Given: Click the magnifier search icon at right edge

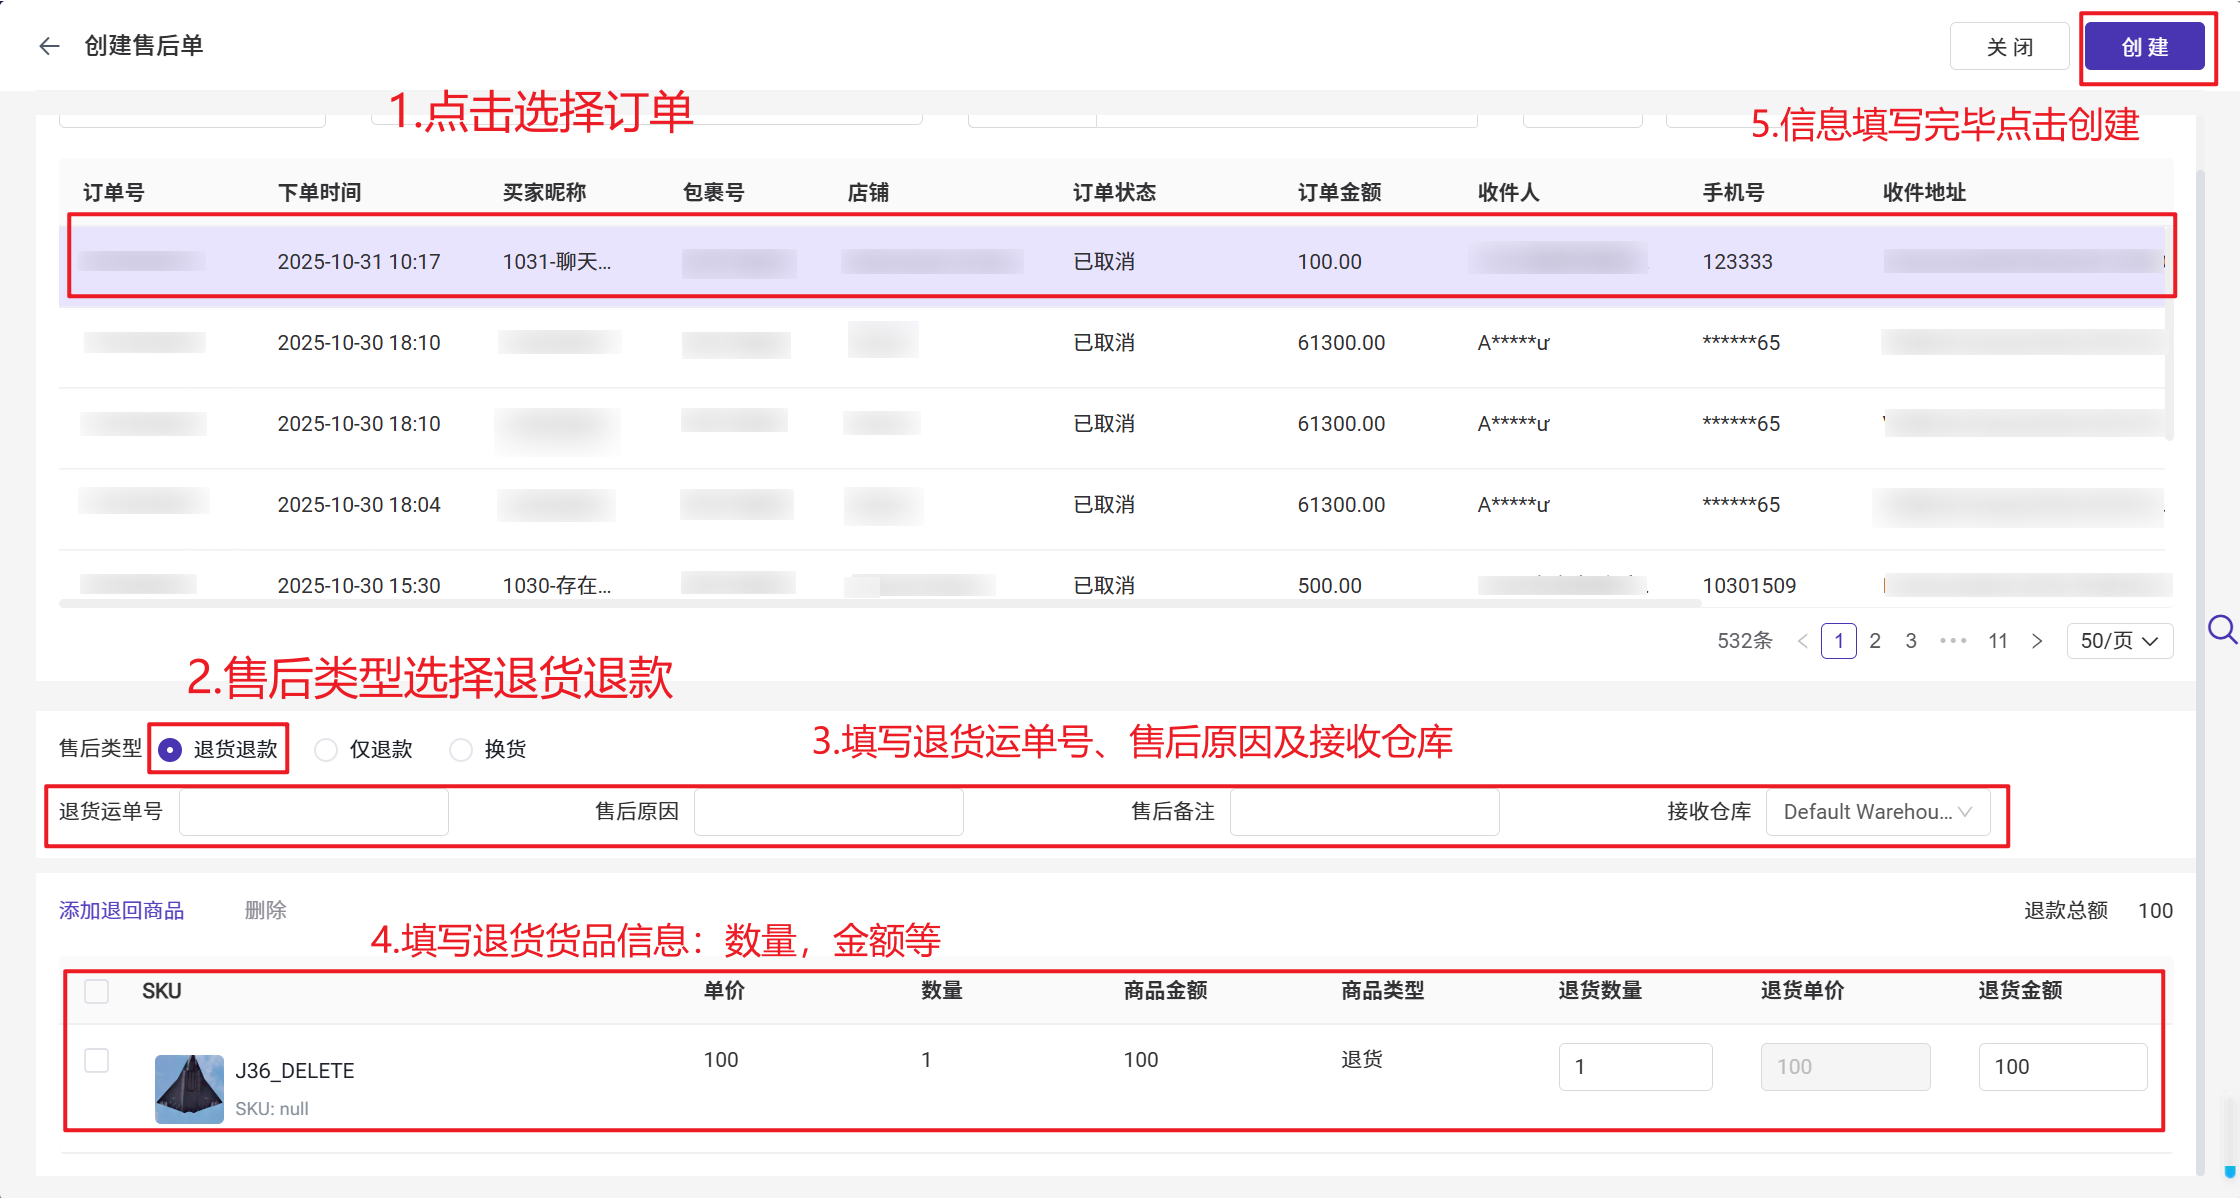Looking at the screenshot, I should point(2221,630).
